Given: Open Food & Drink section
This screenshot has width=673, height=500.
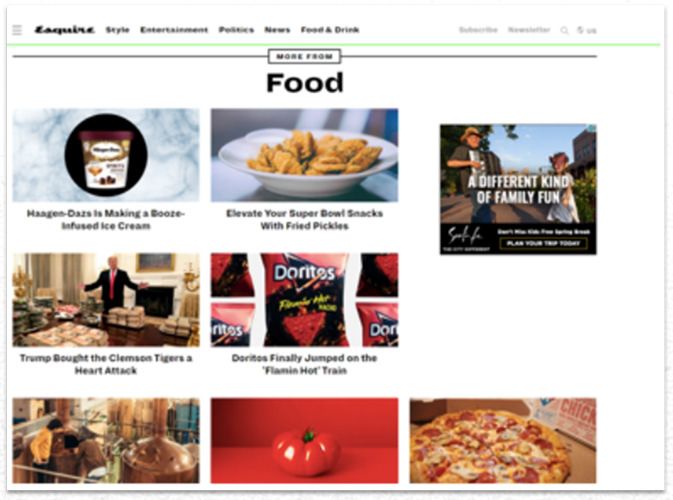Looking at the screenshot, I should 330,30.
